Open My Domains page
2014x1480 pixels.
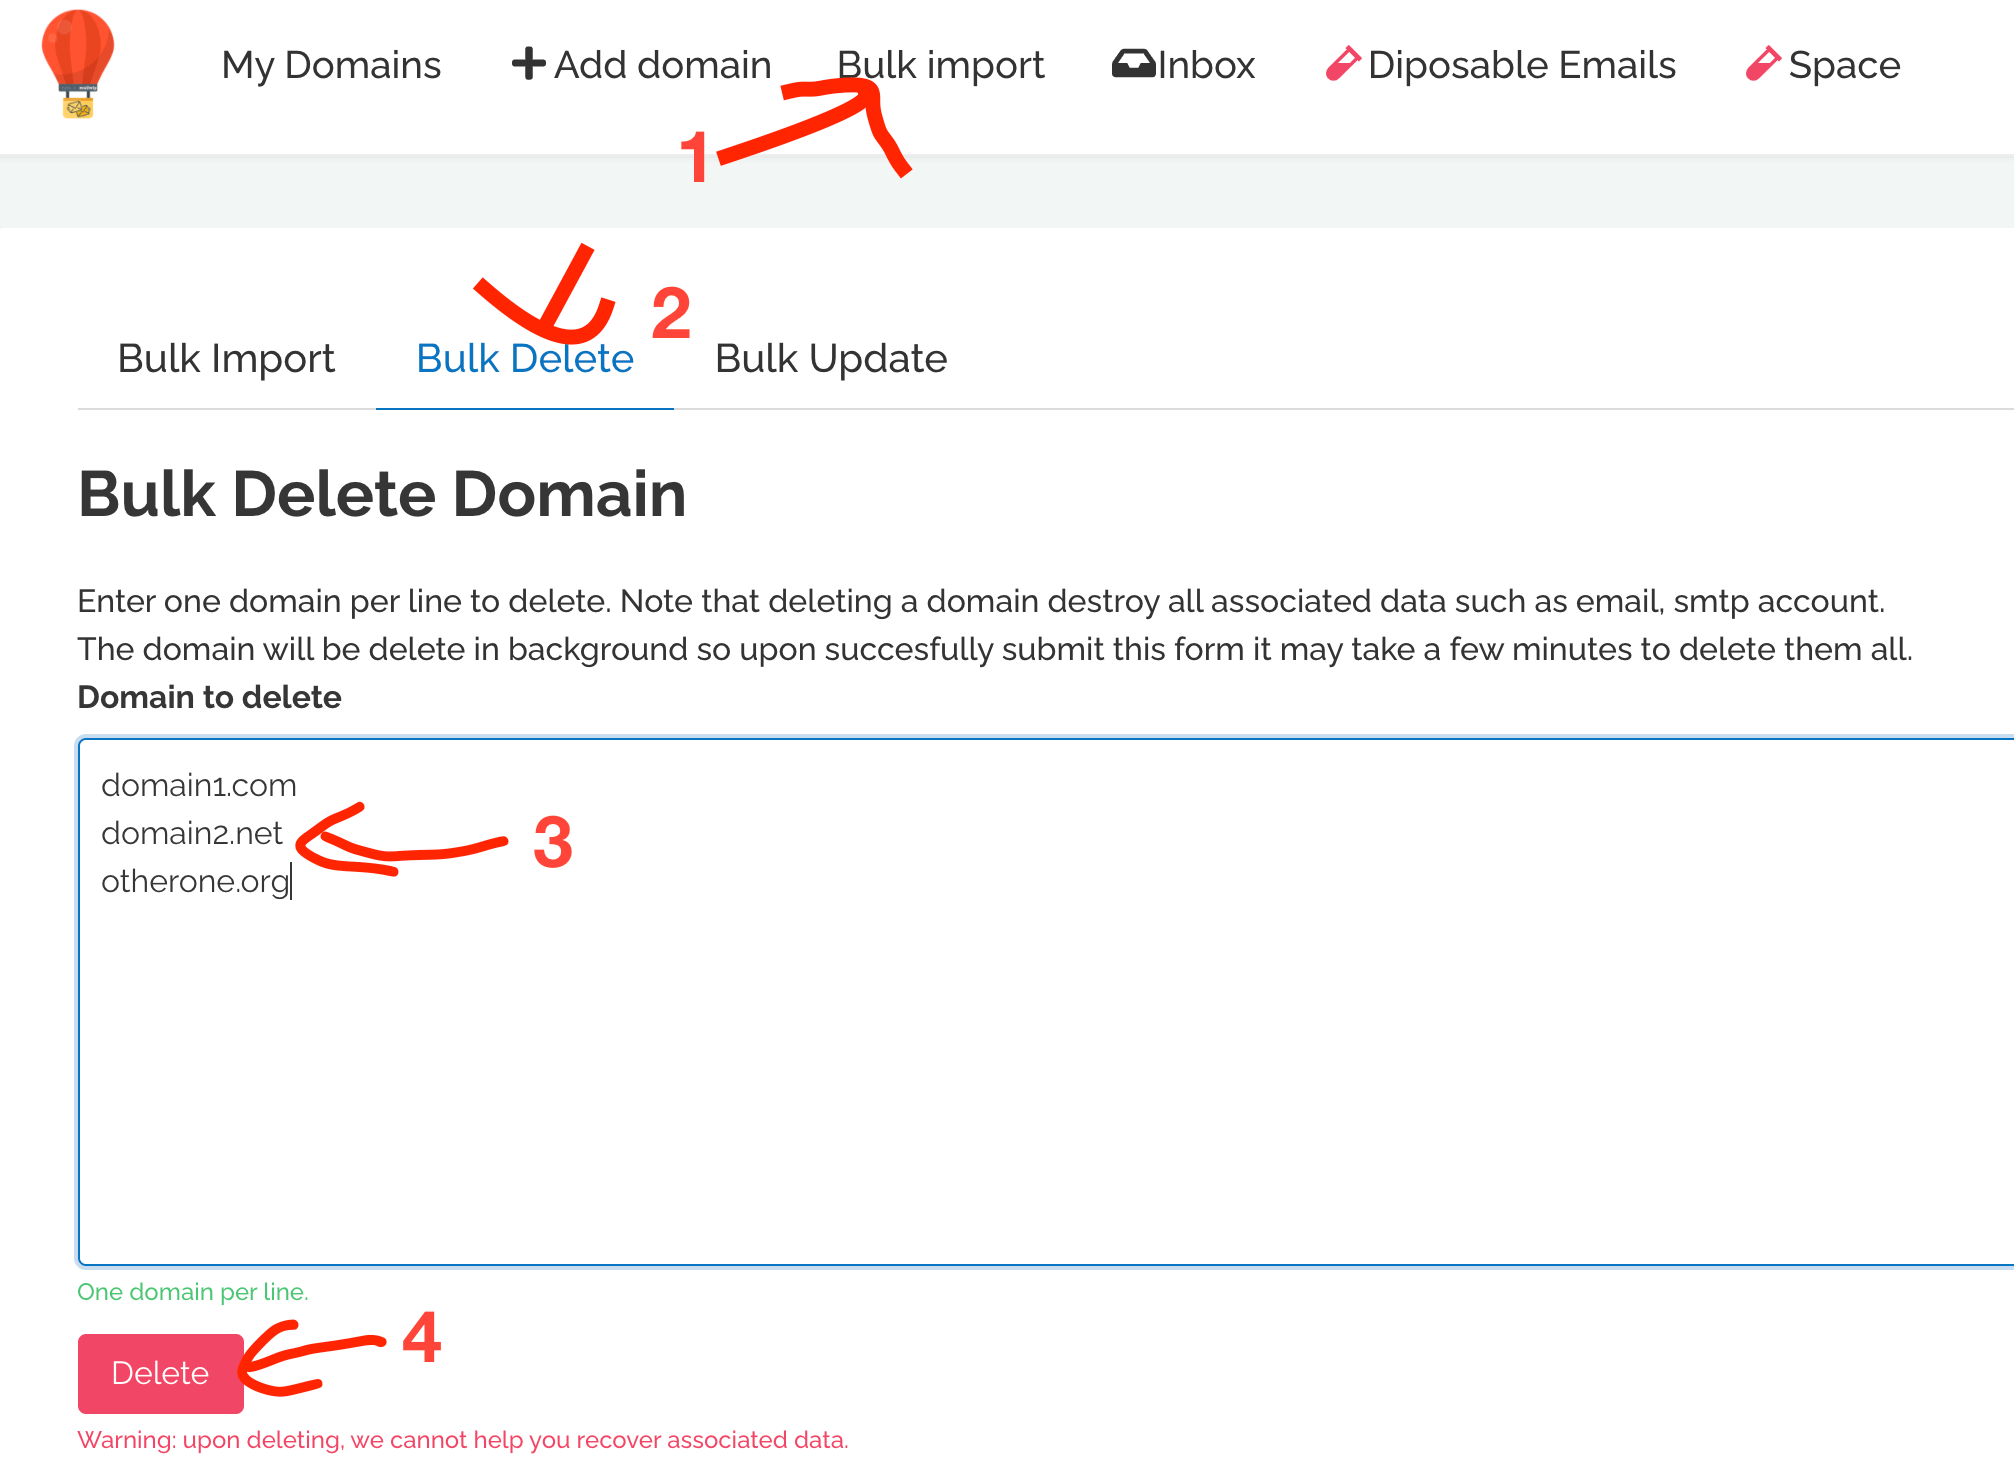click(x=331, y=65)
